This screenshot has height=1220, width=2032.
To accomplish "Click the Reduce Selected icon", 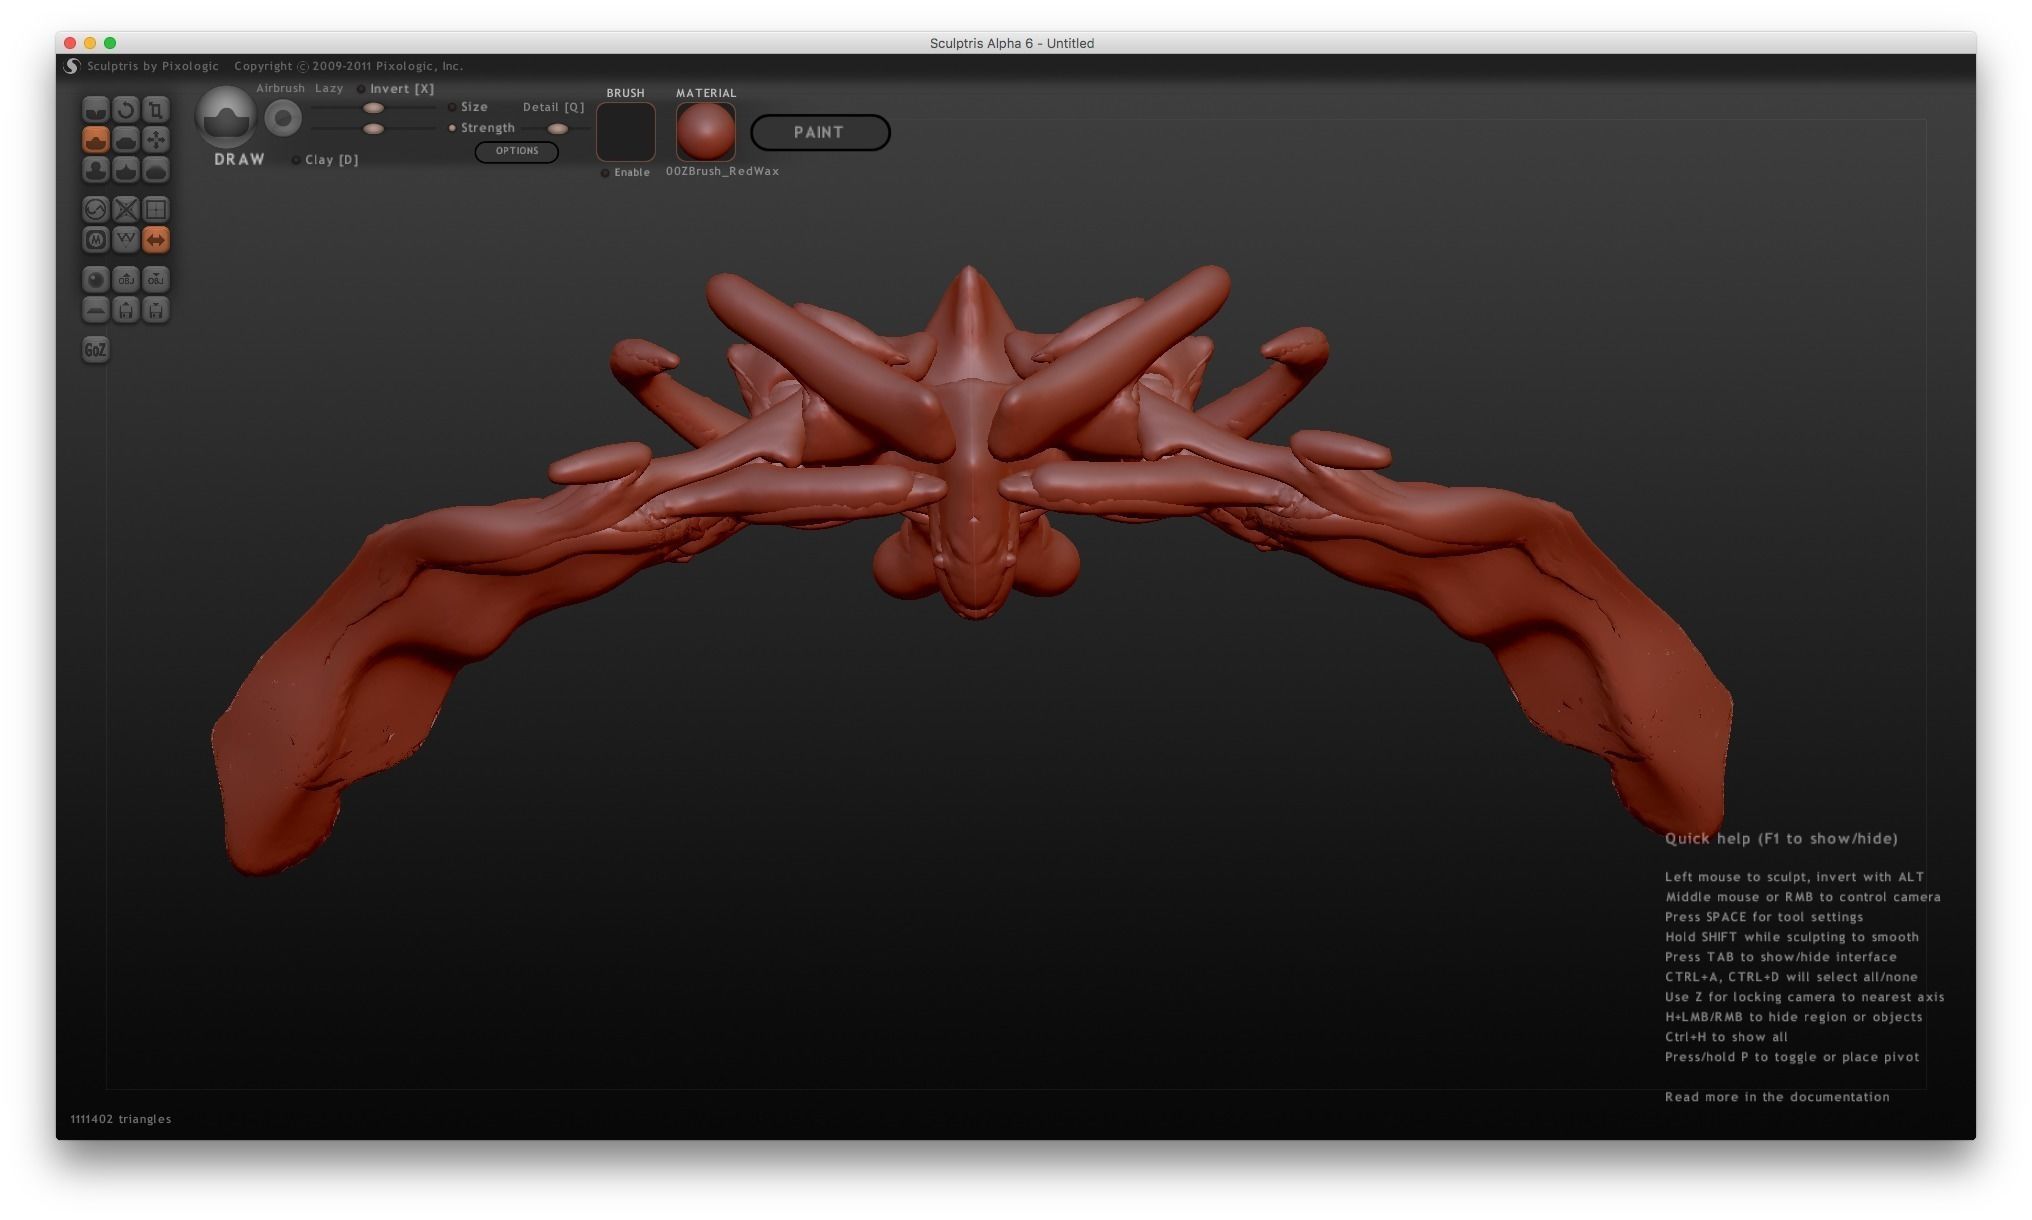I will click(x=125, y=209).
